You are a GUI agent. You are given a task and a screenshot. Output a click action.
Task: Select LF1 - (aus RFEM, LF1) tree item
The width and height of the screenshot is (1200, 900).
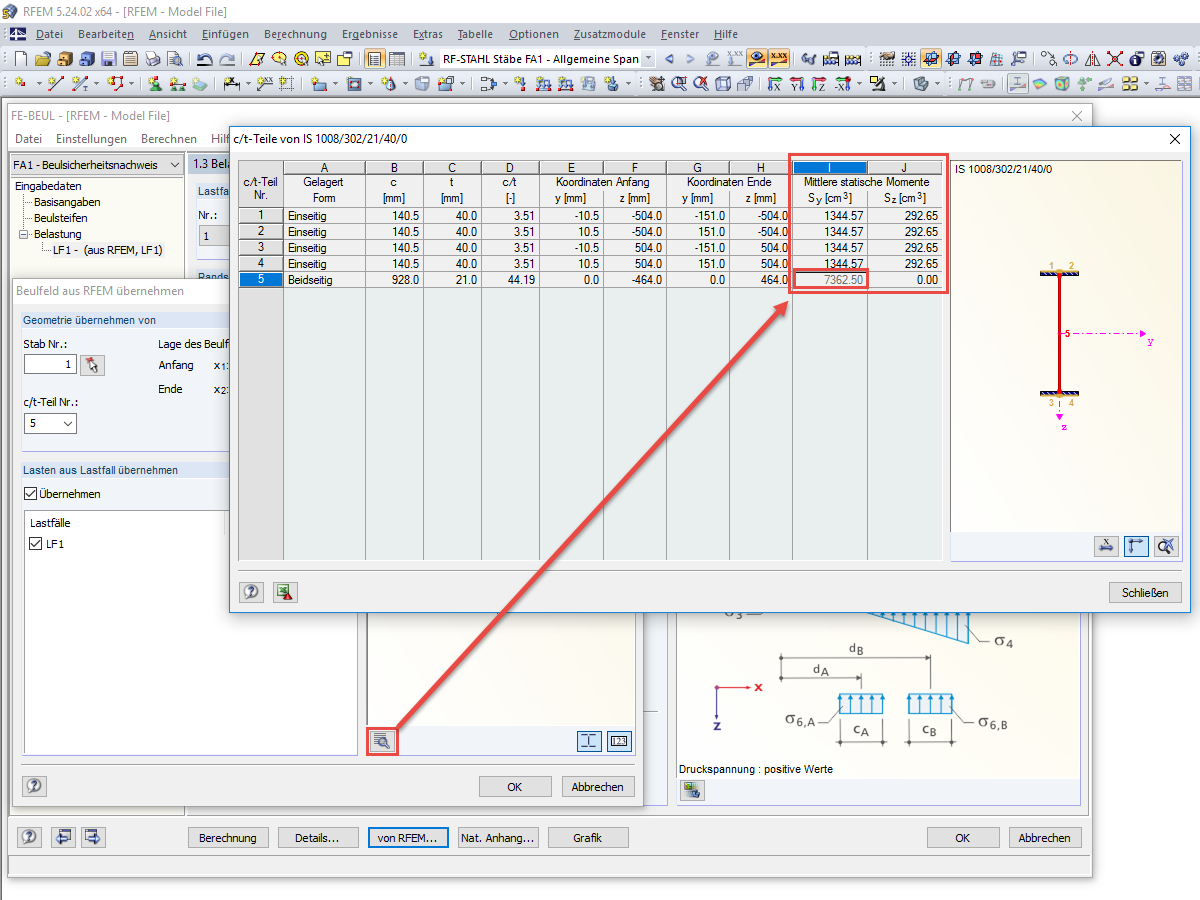click(x=107, y=250)
